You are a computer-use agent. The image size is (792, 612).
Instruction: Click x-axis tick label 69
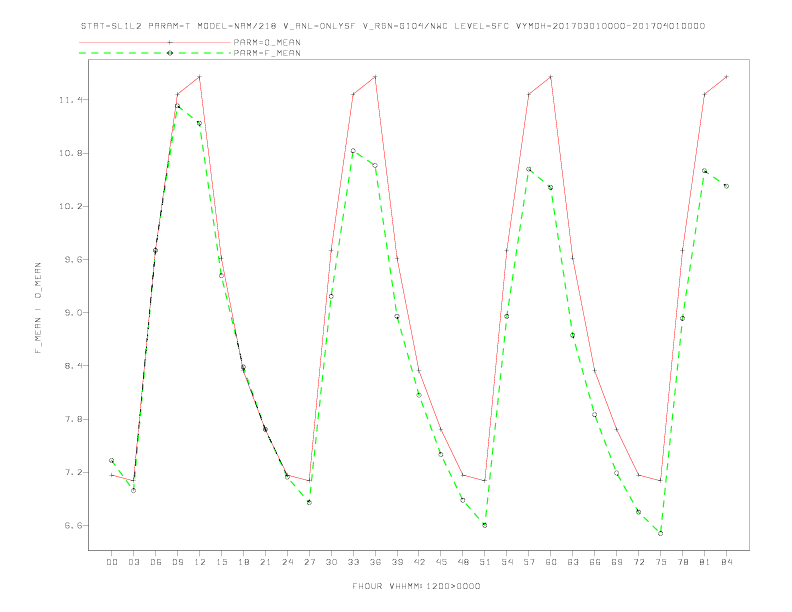617,562
